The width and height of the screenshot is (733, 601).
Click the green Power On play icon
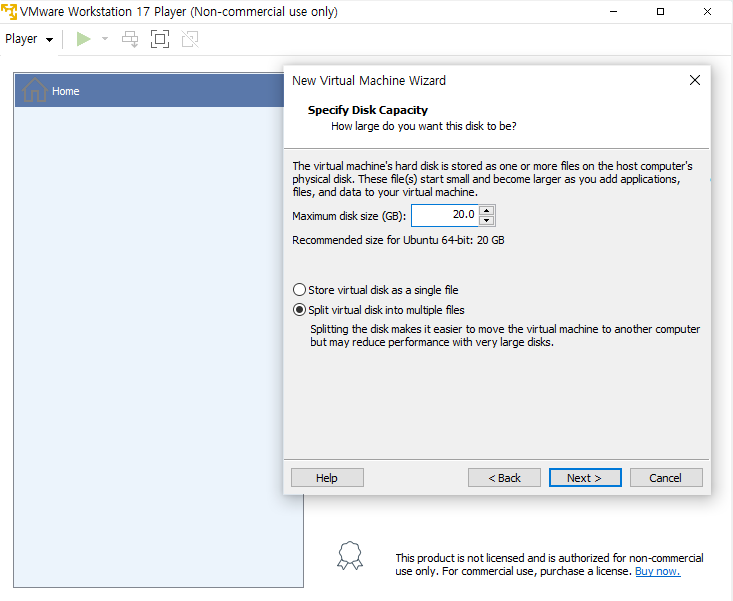(84, 39)
